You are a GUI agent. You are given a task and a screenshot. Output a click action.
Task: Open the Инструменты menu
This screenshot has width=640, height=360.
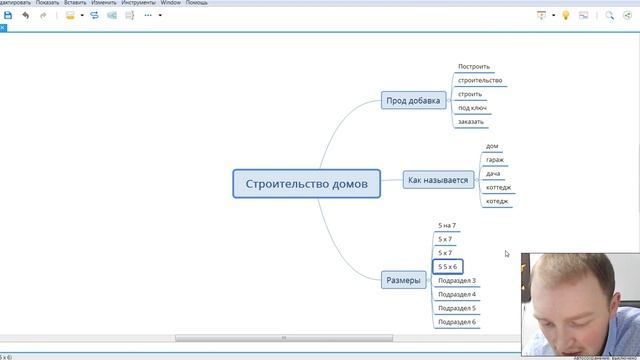138,2
